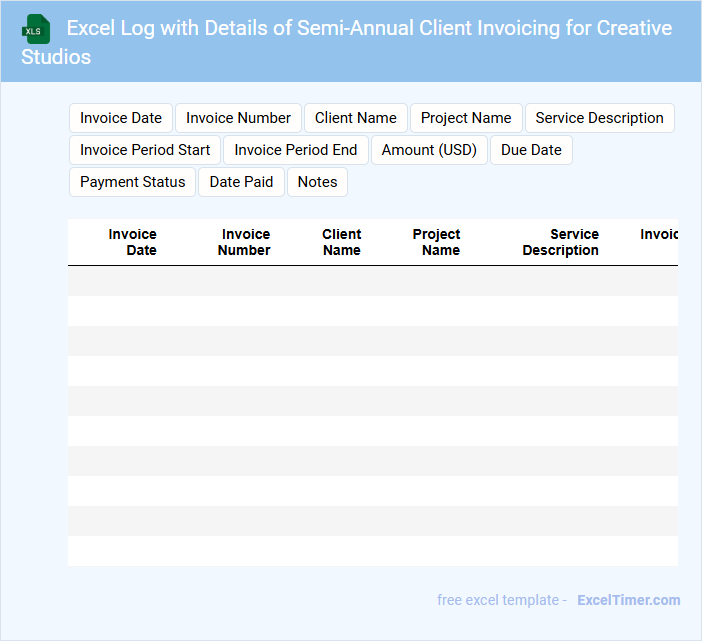Click the Project Name column header
Viewport: 702px width, 641px height.
click(437, 242)
